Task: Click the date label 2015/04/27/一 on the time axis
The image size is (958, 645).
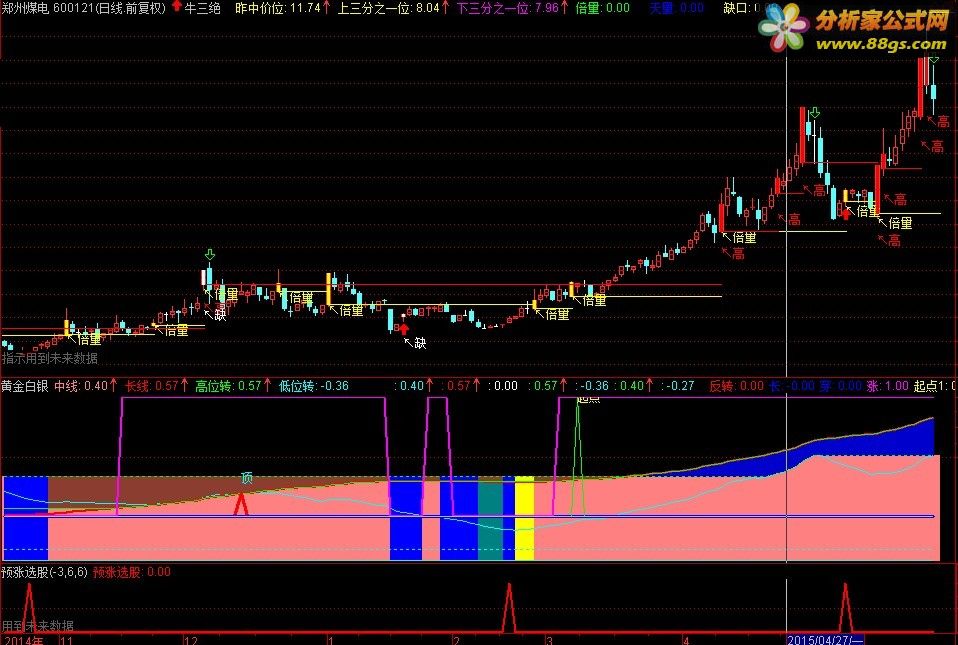Action: 825,640
